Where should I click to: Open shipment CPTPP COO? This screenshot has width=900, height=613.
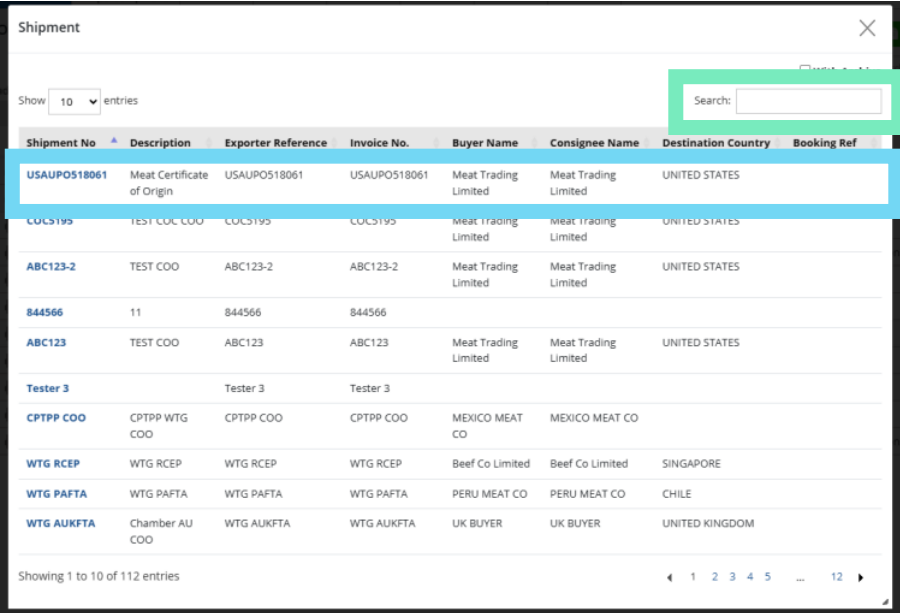(56, 418)
